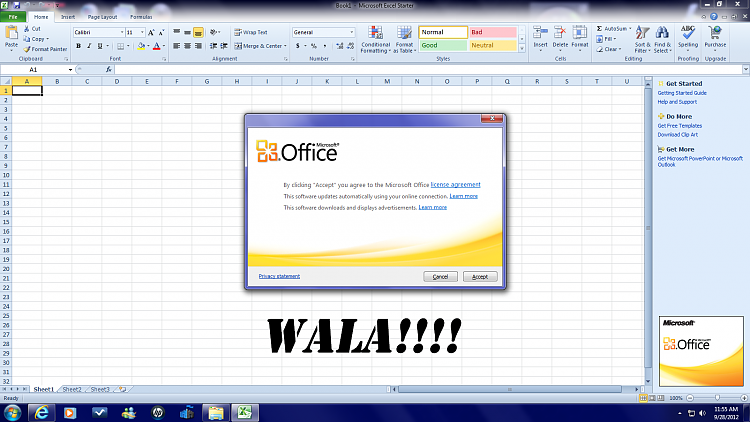750x422 pixels.
Task: Open Sort & Filter menu
Action: click(x=642, y=40)
